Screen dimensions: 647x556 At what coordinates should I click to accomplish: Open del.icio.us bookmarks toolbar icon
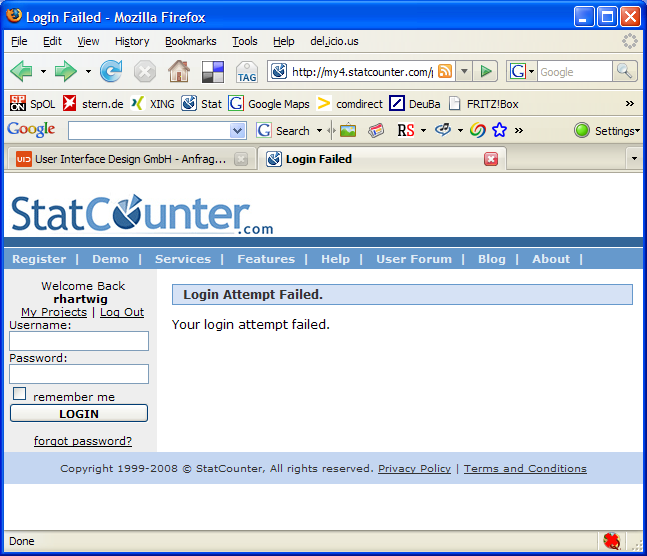coord(213,72)
